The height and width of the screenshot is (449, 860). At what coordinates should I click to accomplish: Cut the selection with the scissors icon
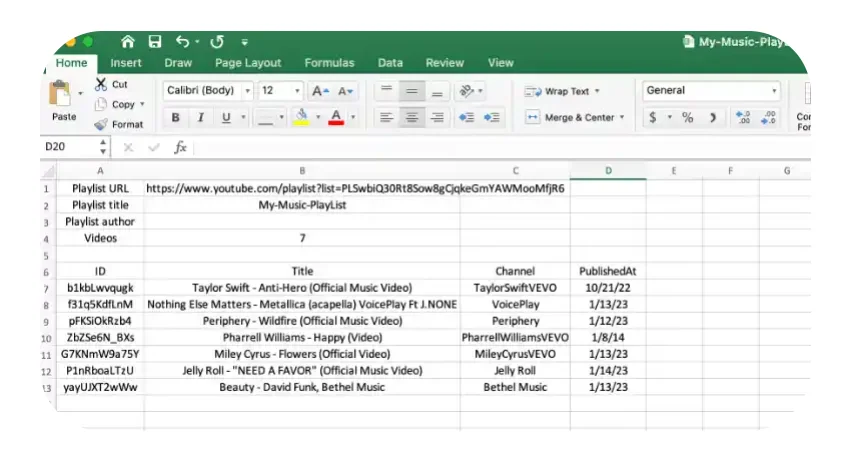(x=101, y=84)
